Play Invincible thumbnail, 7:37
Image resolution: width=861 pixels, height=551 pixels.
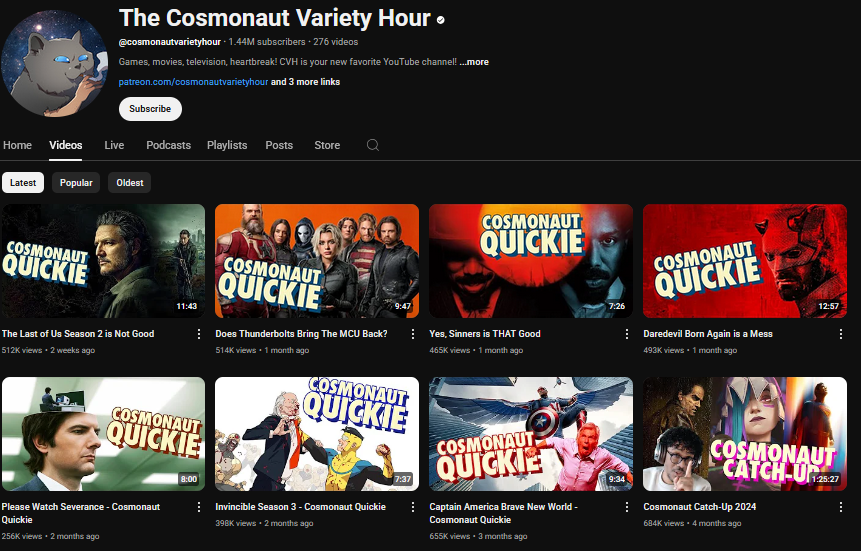tap(317, 434)
